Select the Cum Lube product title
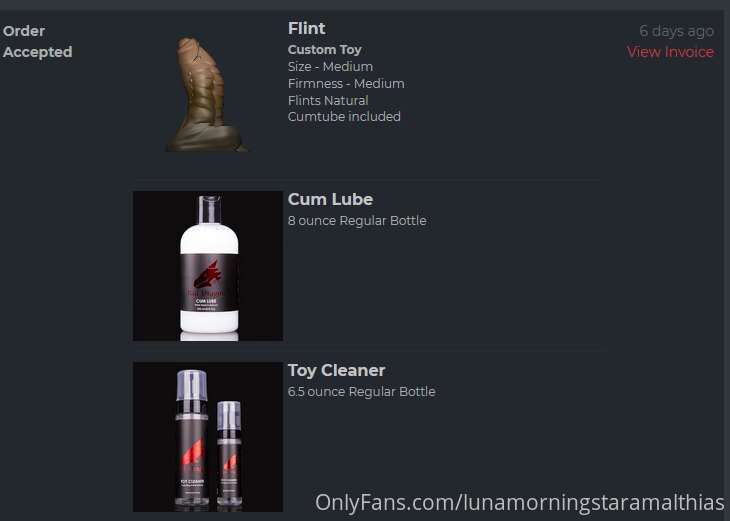The height and width of the screenshot is (521, 730). coord(330,199)
